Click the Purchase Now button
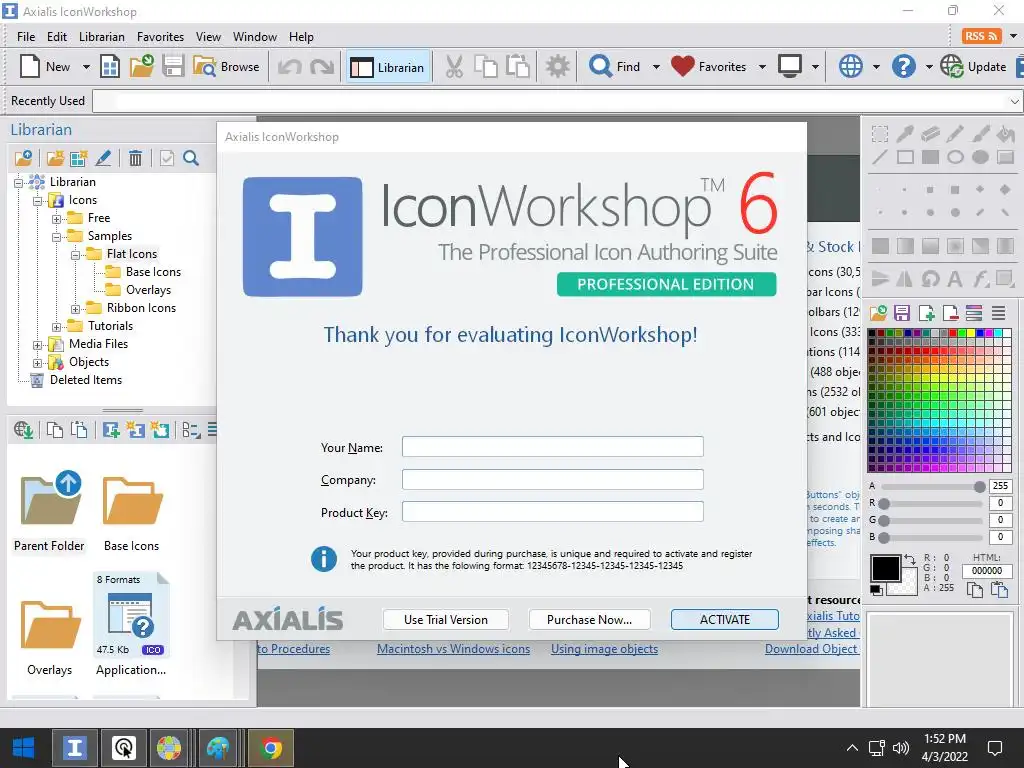This screenshot has width=1024, height=768. click(x=589, y=620)
